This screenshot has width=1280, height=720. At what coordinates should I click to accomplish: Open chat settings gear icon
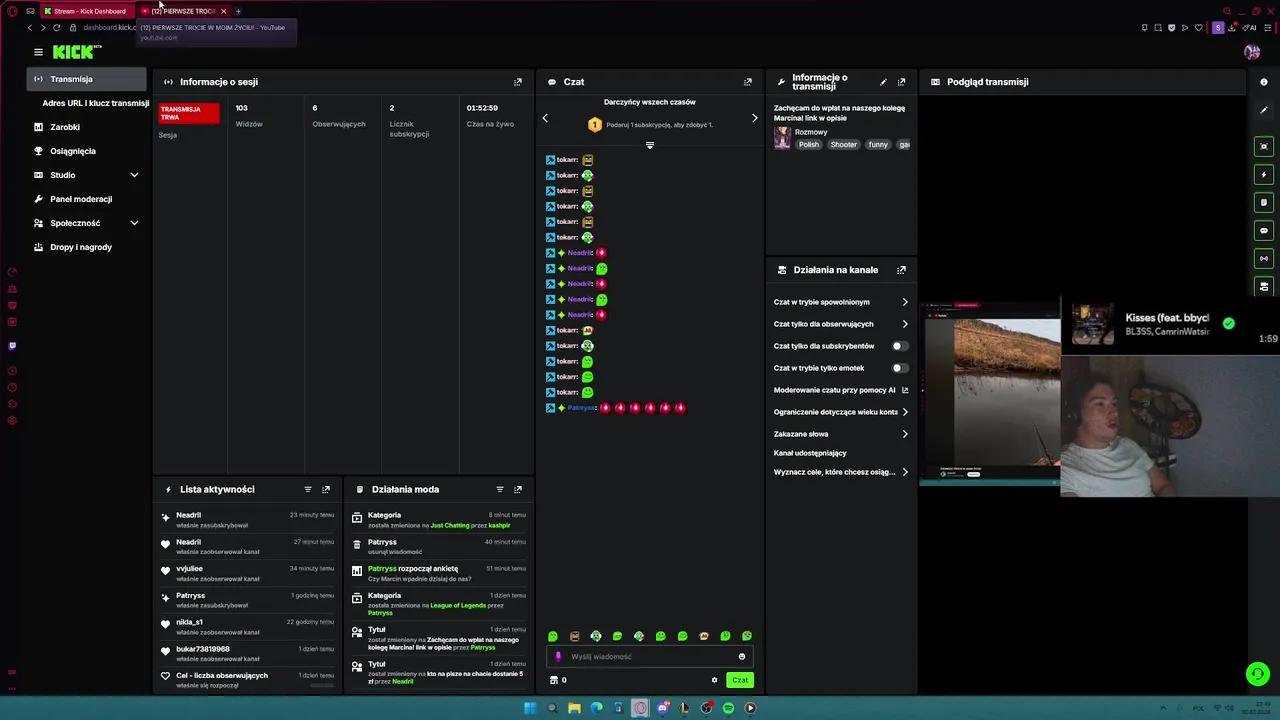click(714, 680)
